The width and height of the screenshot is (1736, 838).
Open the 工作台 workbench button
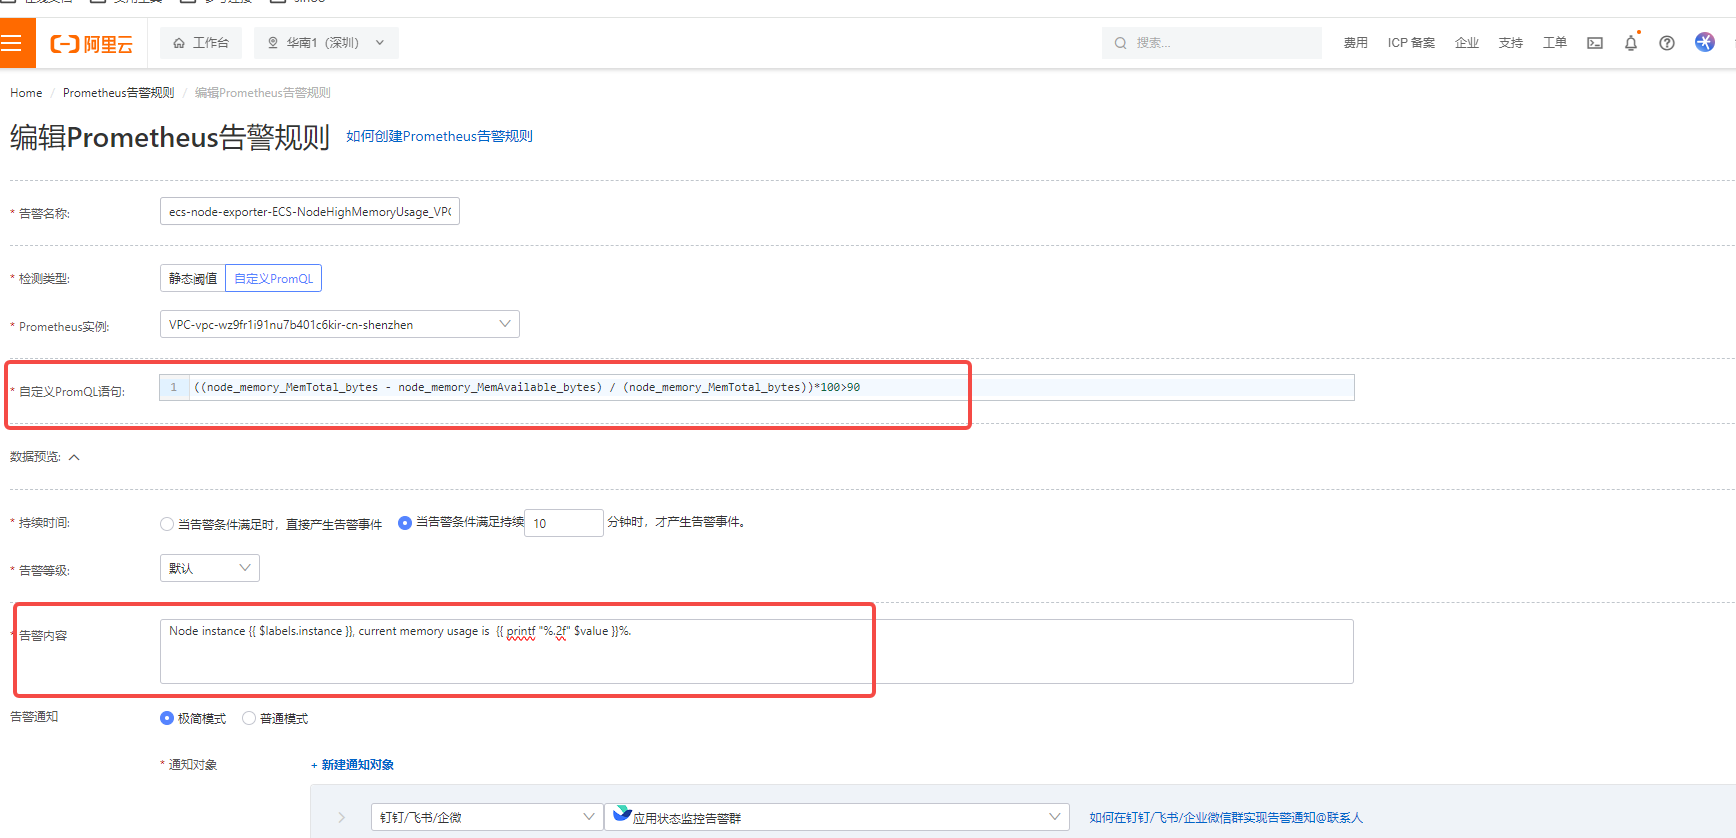[x=201, y=43]
